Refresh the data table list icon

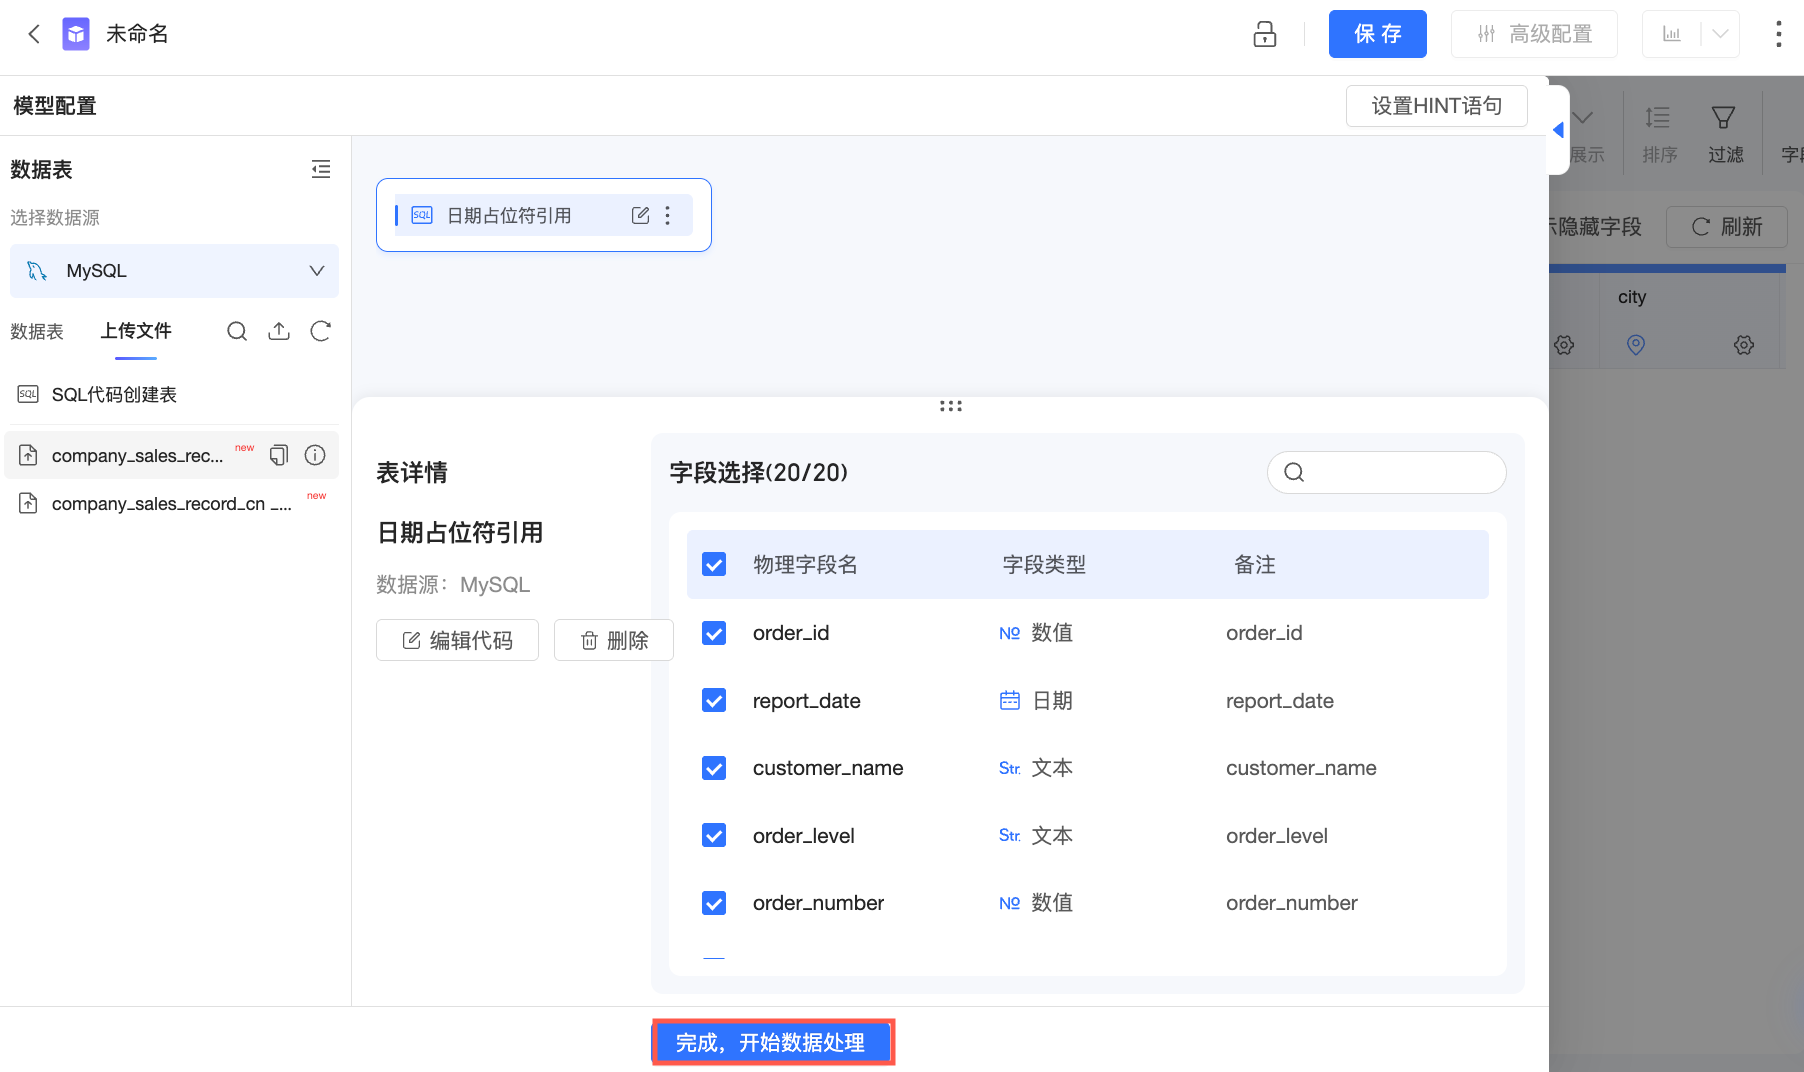tap(320, 331)
